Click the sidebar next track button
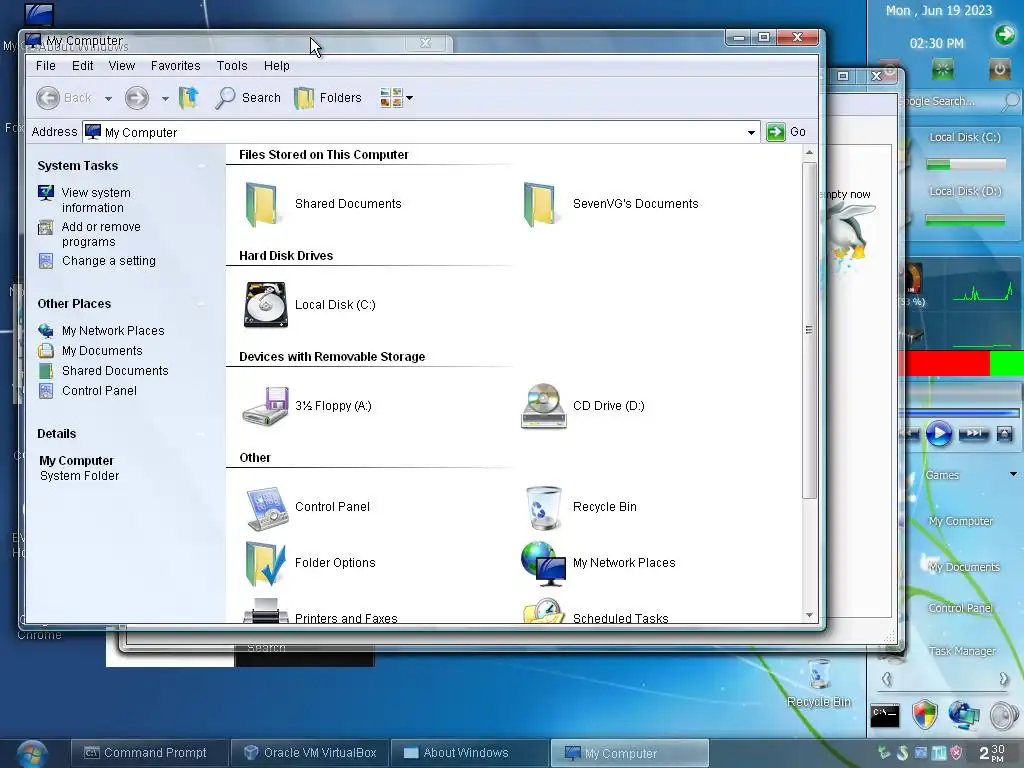 973,433
